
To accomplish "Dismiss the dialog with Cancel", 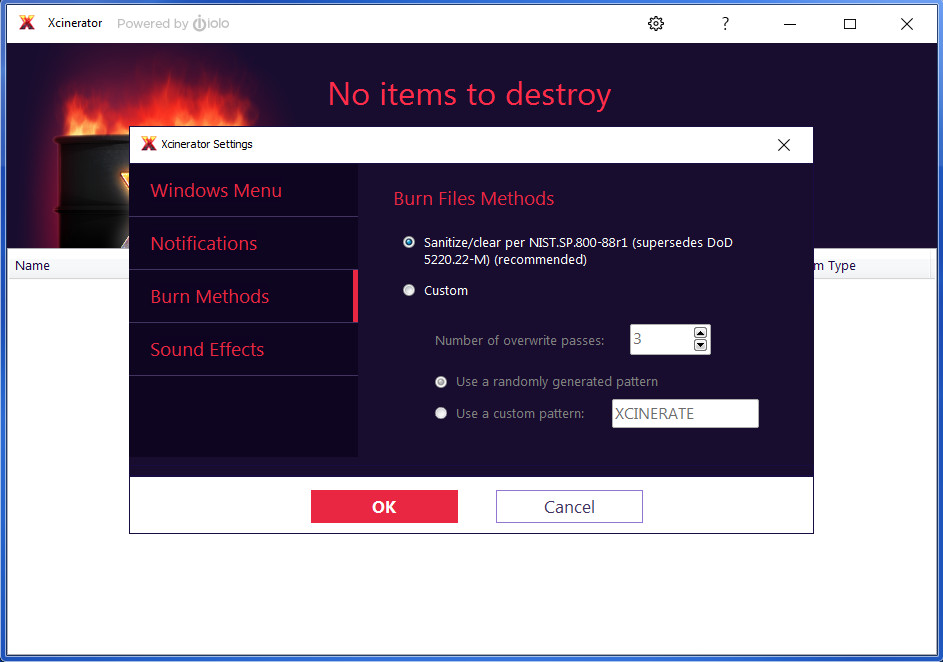I will pos(569,506).
